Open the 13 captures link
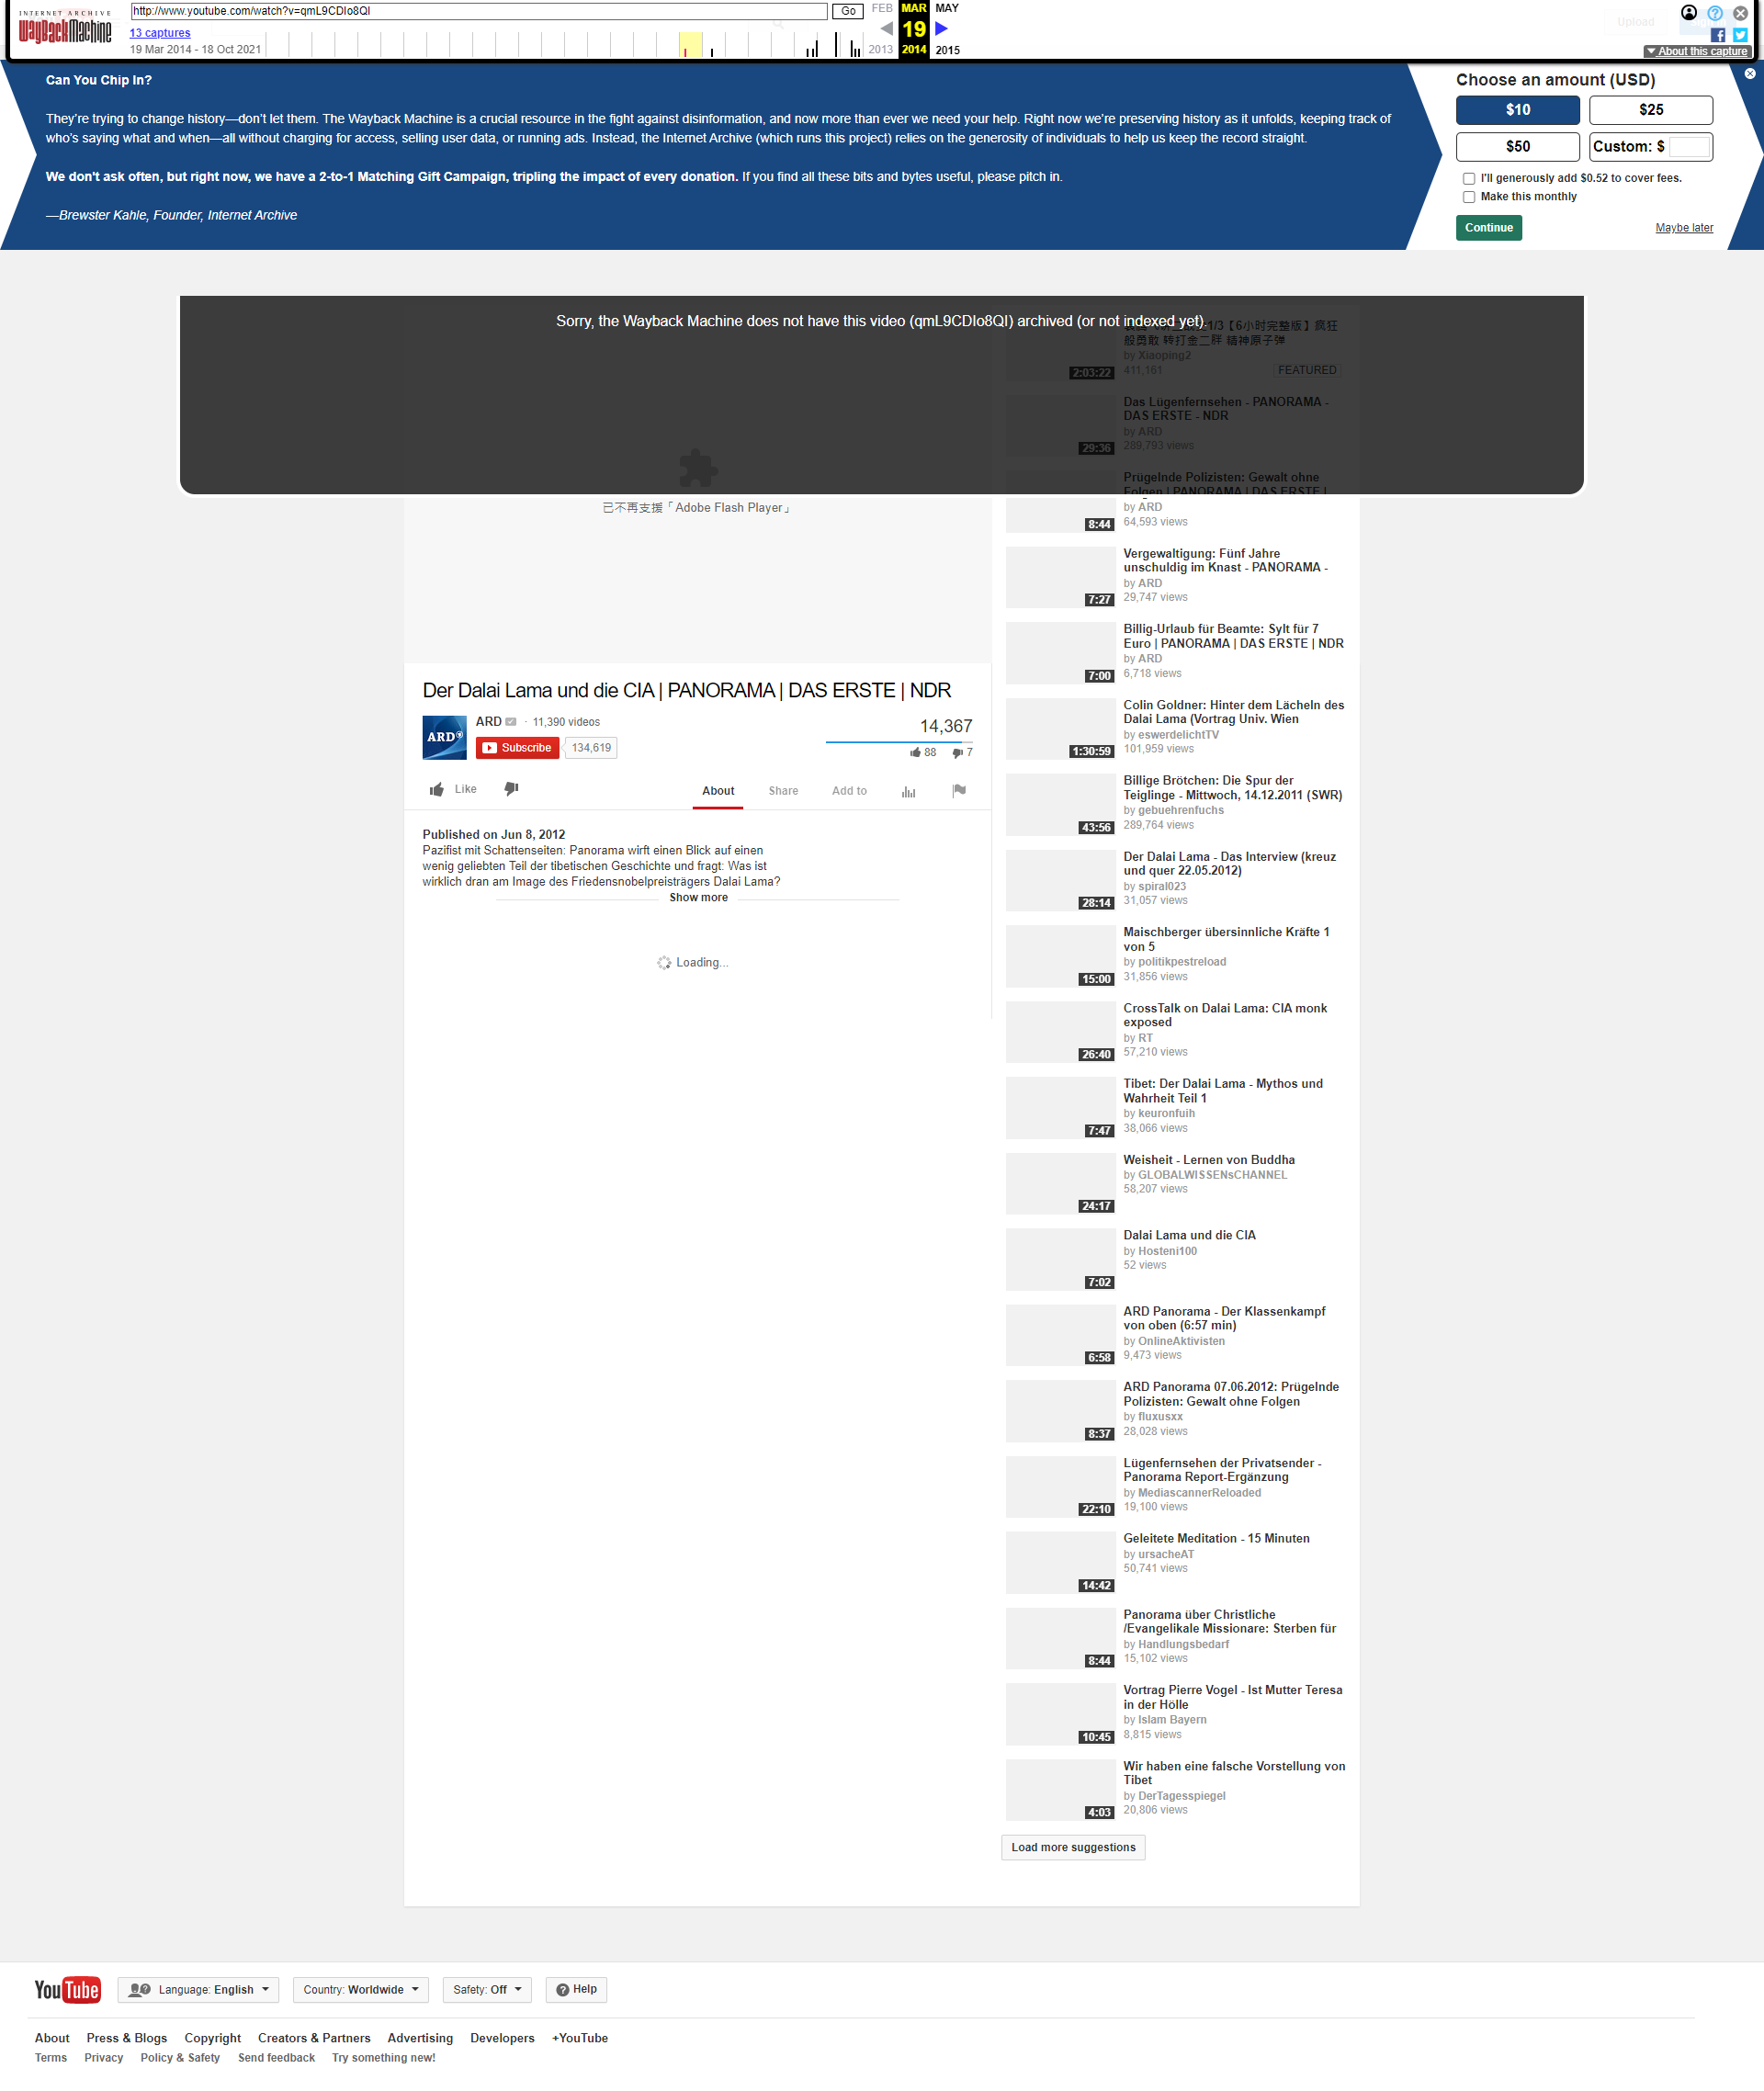Viewport: 1764px width, 2091px height. point(160,33)
